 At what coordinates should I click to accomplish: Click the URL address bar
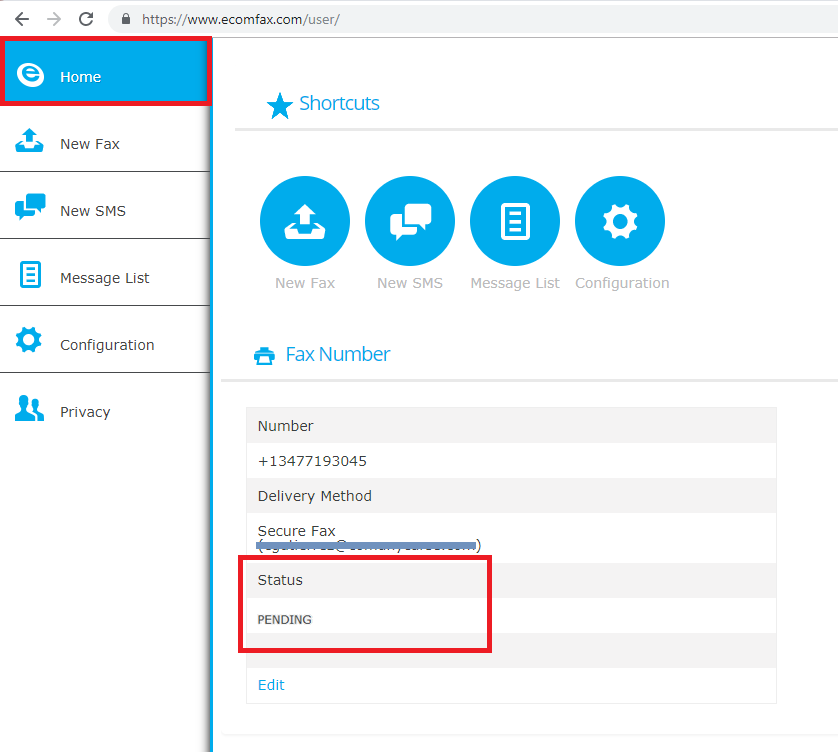(476, 19)
